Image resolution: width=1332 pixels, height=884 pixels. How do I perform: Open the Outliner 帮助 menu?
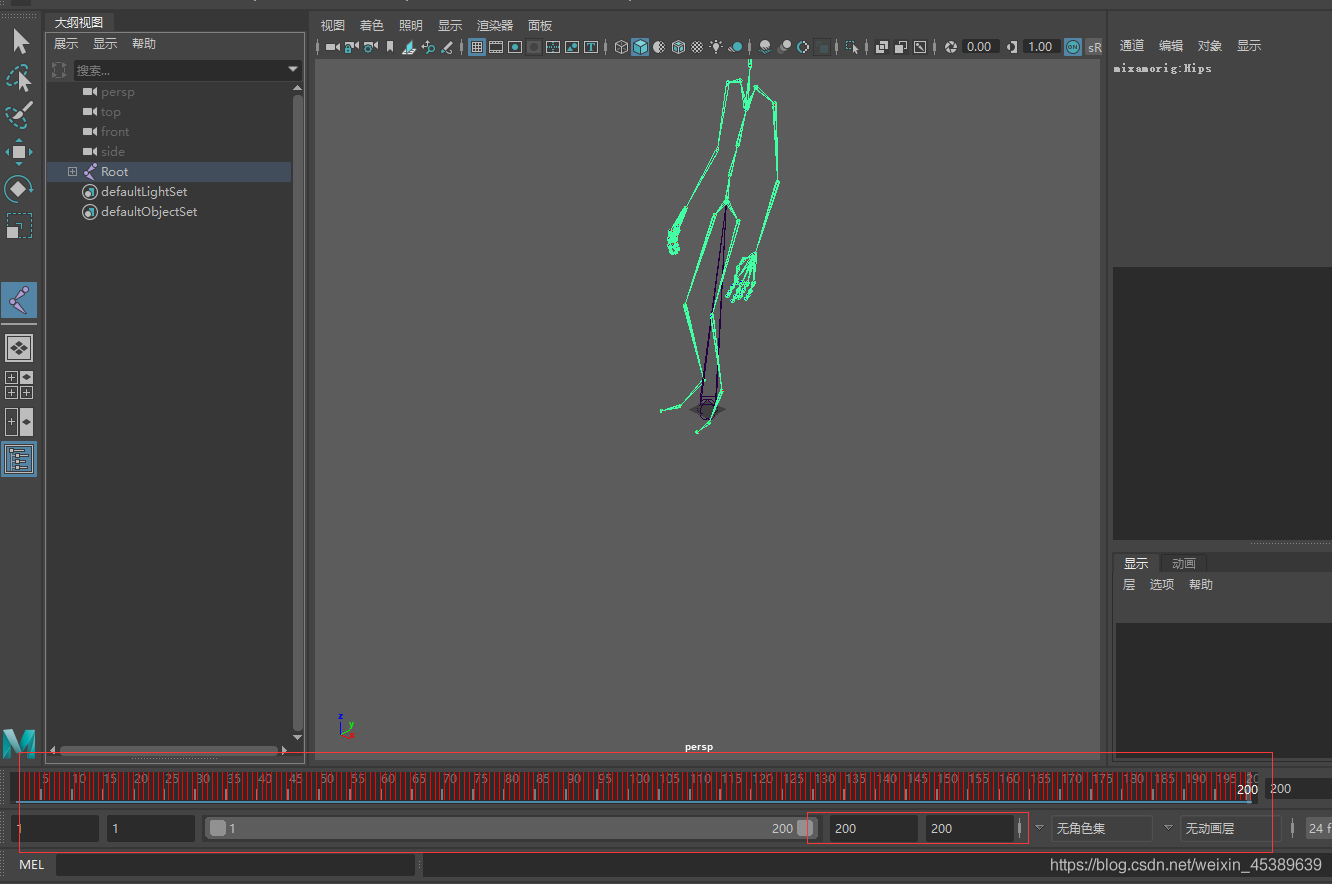144,44
